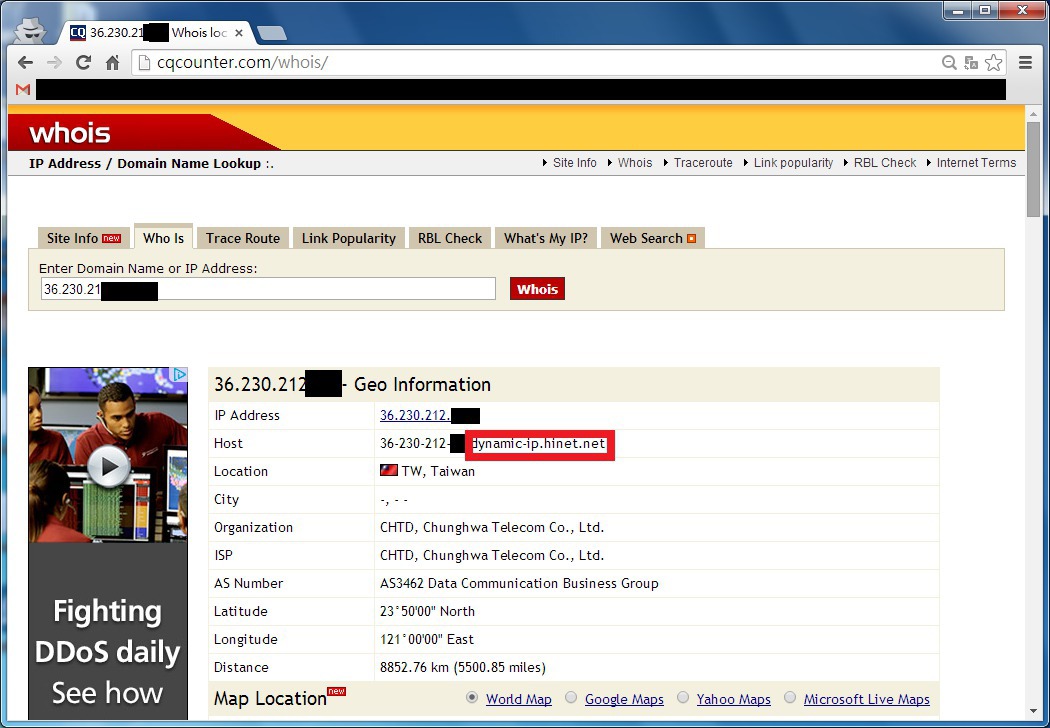Click the vertical scrollbar thumb
This screenshot has width=1050, height=728.
pyautogui.click(x=1033, y=169)
